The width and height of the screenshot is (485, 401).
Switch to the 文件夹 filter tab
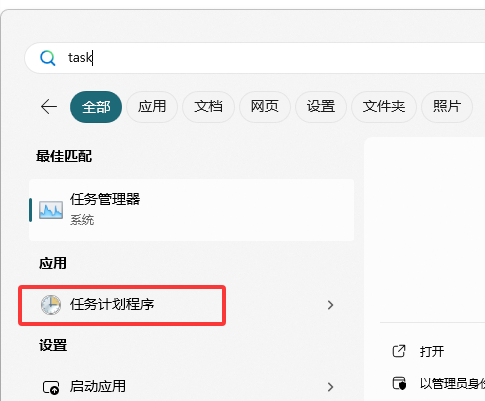point(384,107)
